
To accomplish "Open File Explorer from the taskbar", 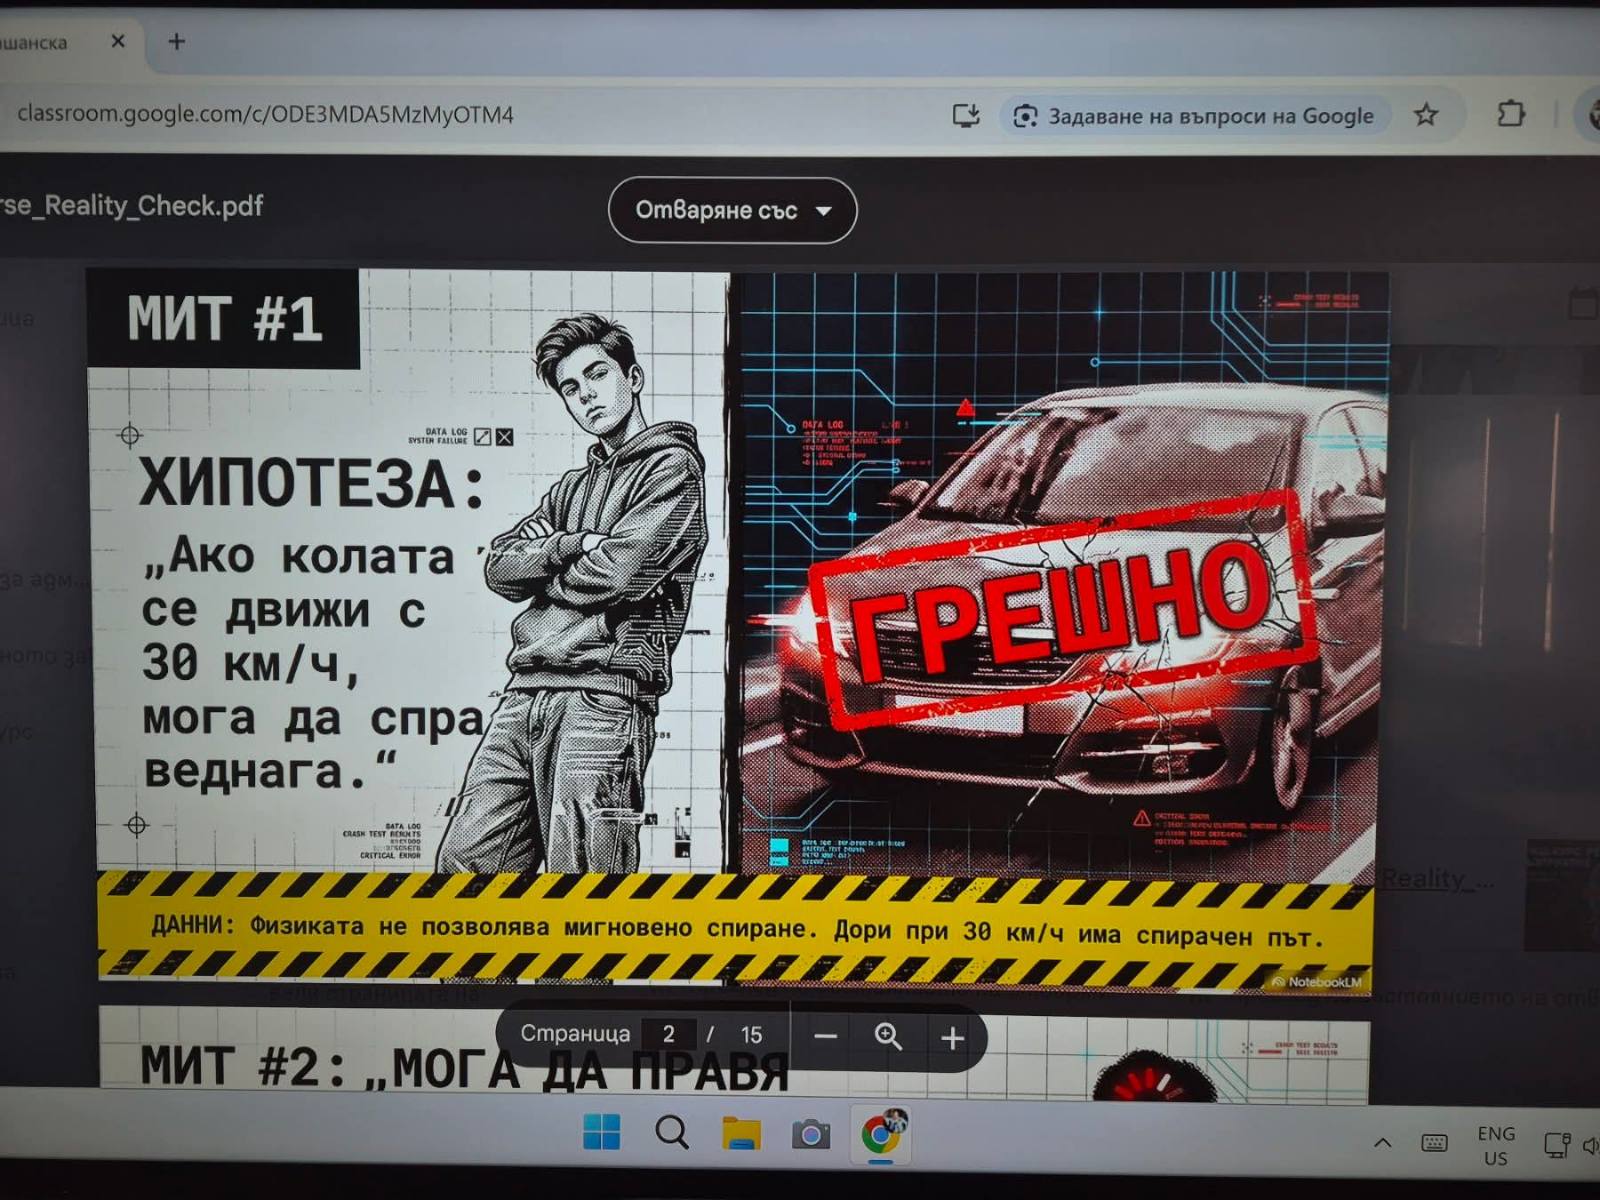I will 741,1134.
